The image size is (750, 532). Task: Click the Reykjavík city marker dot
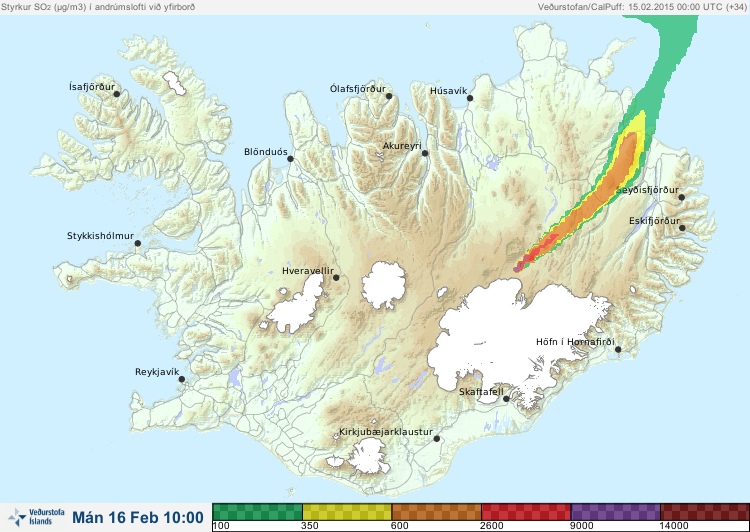coord(182,379)
